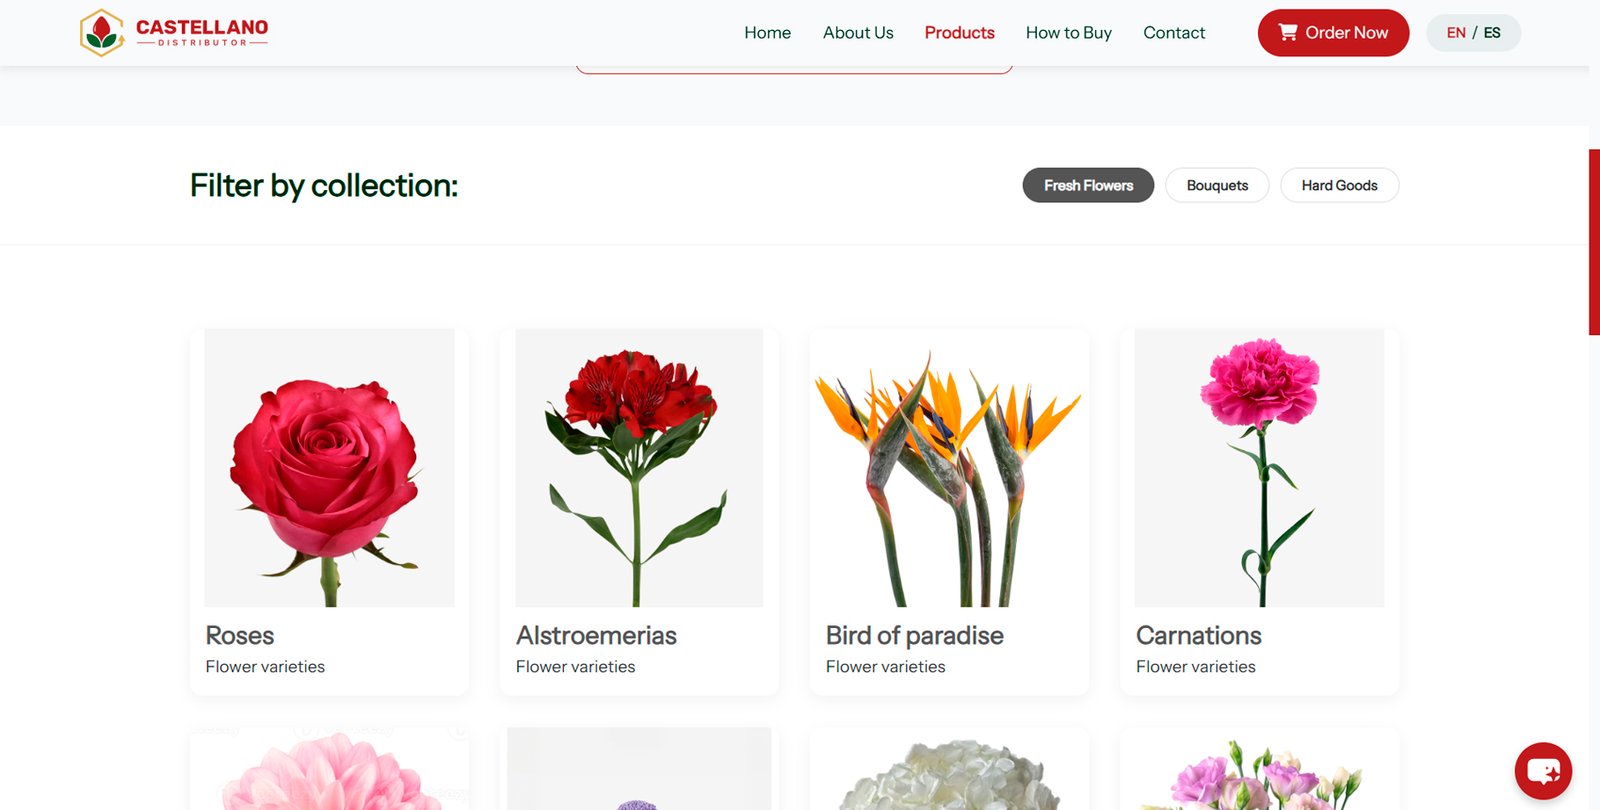Viewport: 1600px width, 810px height.
Task: Click the Order Now button
Action: [1333, 33]
